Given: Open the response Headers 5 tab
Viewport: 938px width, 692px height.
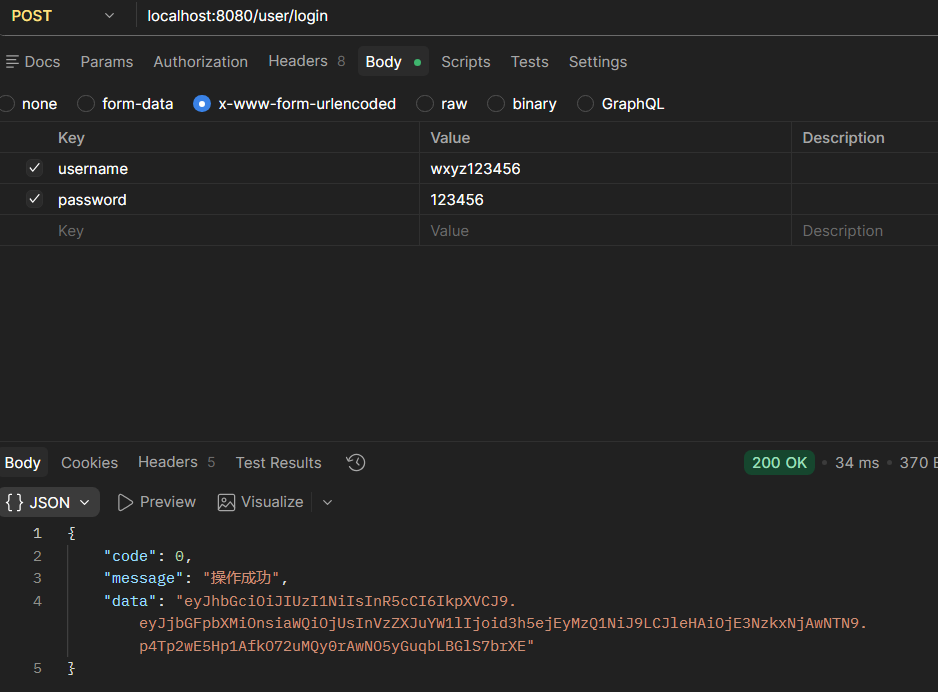Looking at the screenshot, I should pos(176,462).
